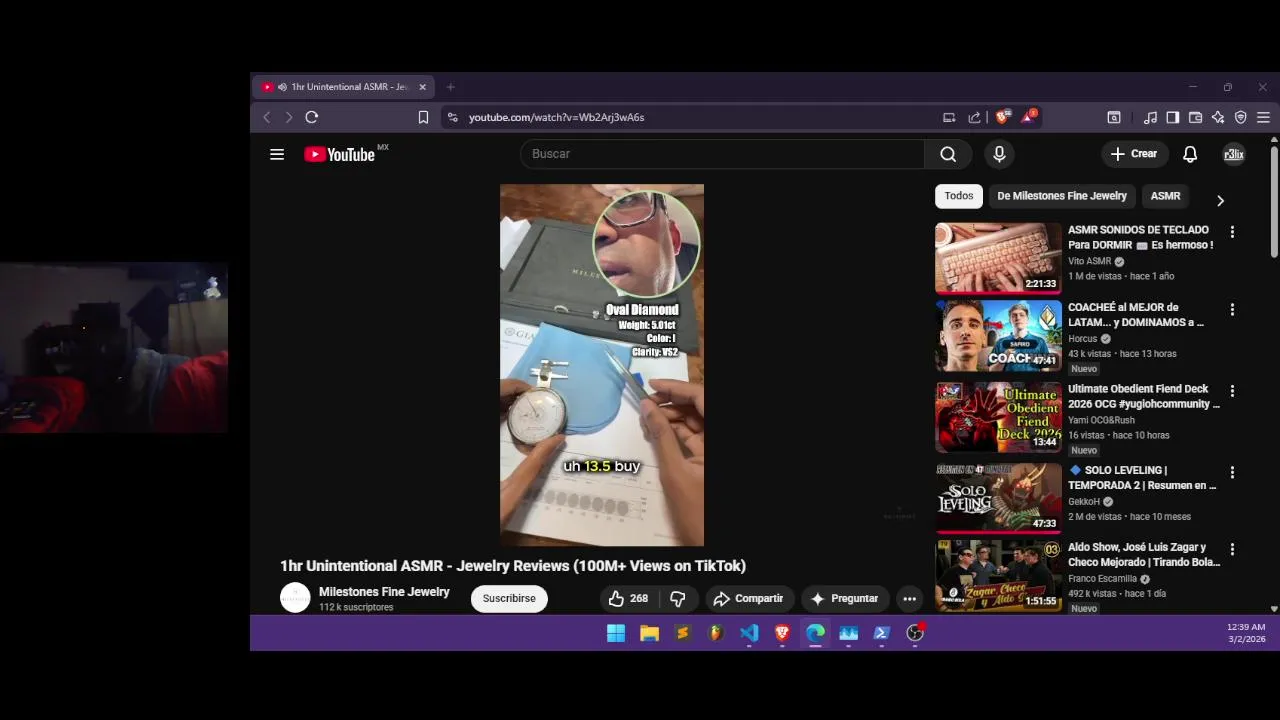Open the taskbar clock and date

(1246, 633)
